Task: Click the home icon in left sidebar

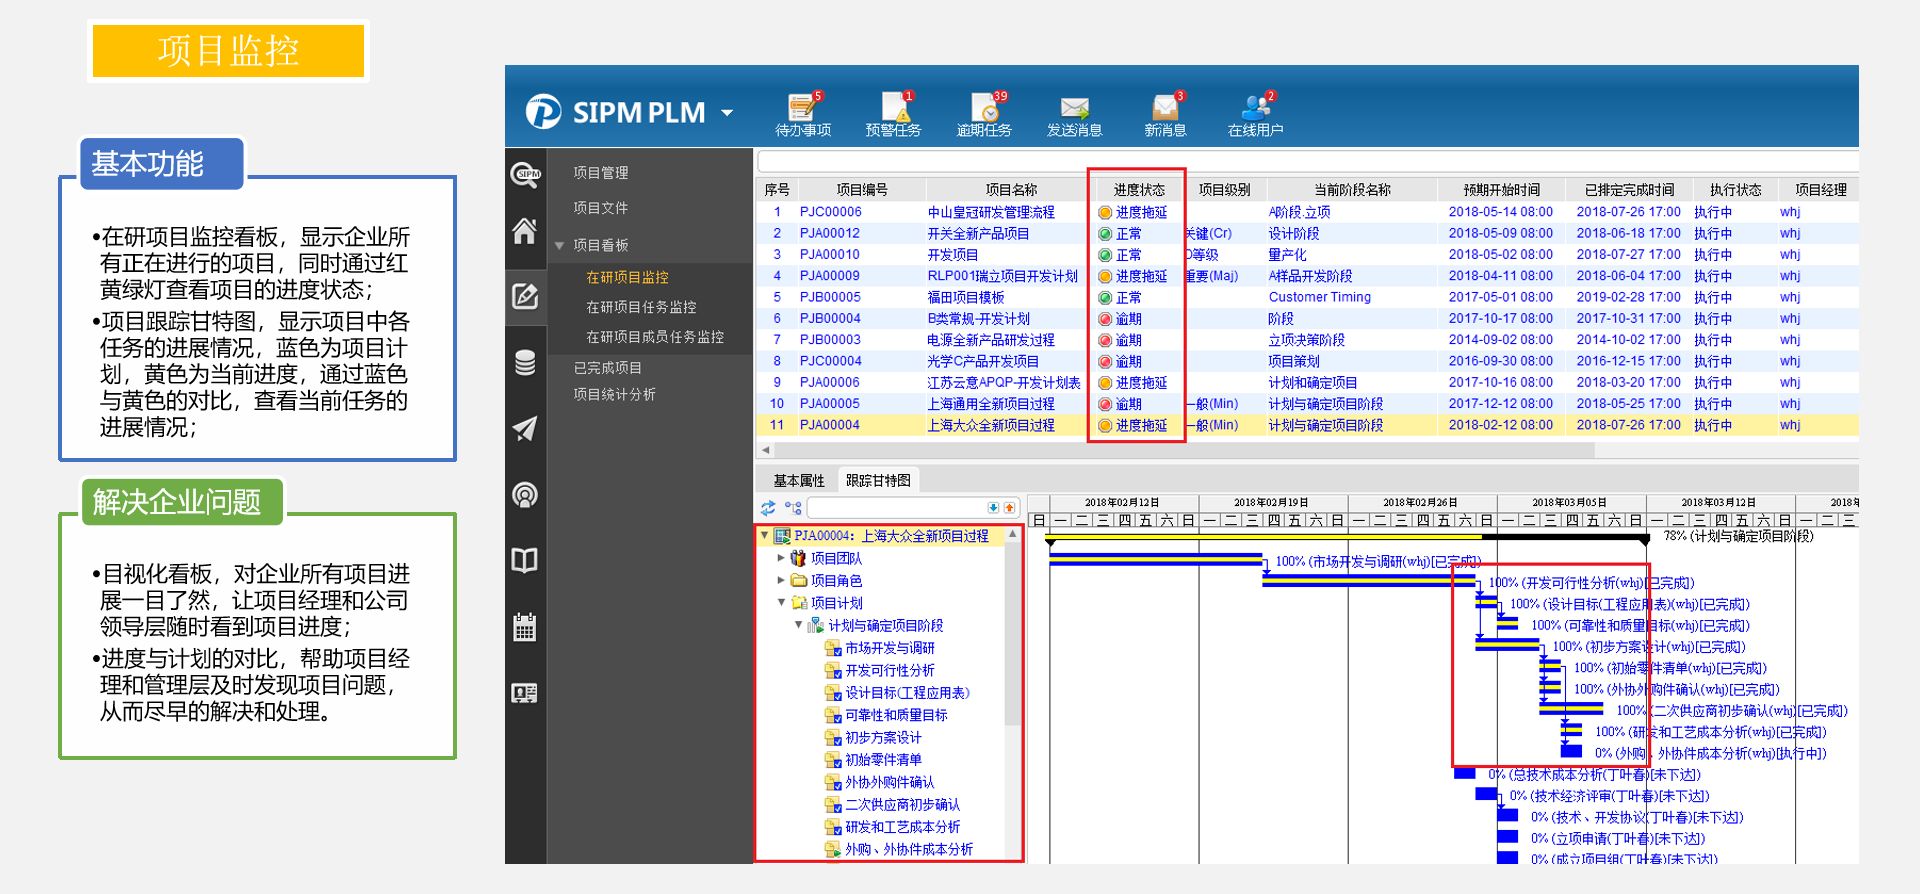Action: (525, 231)
